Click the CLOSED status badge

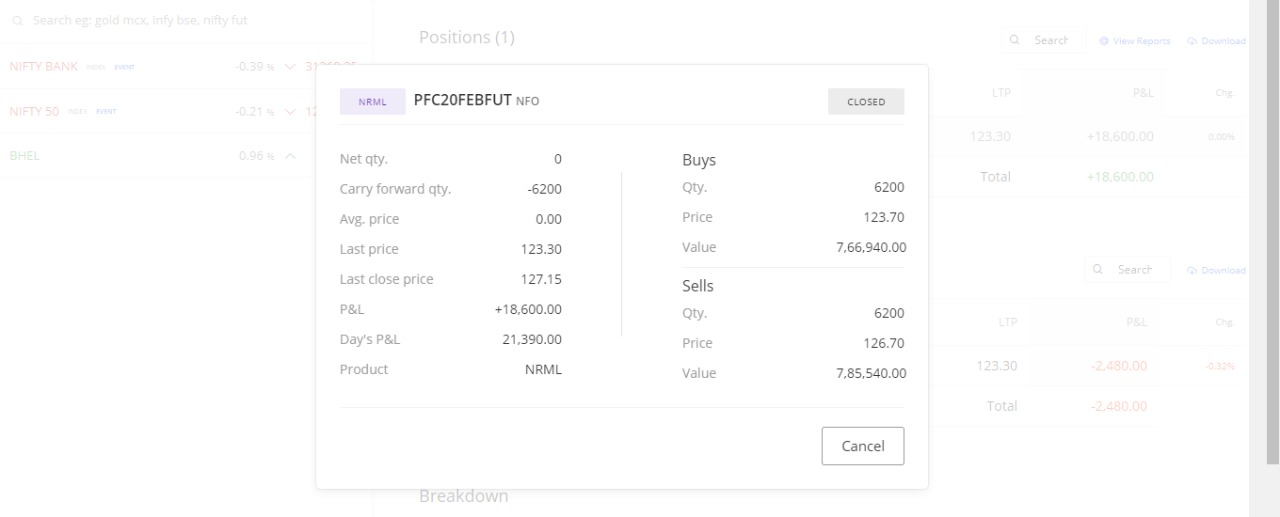coord(865,101)
